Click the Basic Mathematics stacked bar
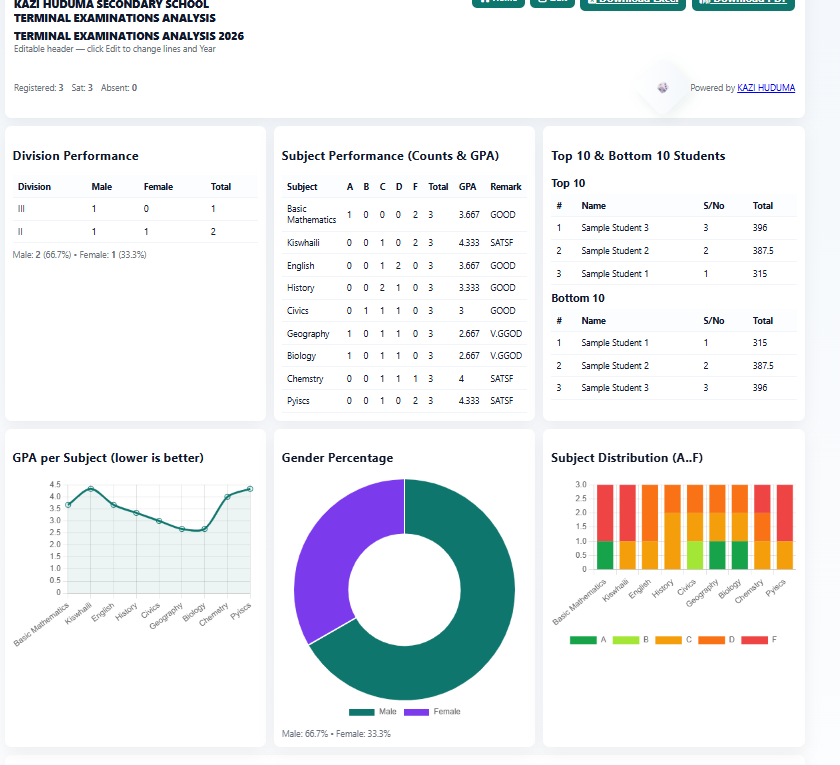The height and width of the screenshot is (765, 840). pyautogui.click(x=605, y=527)
